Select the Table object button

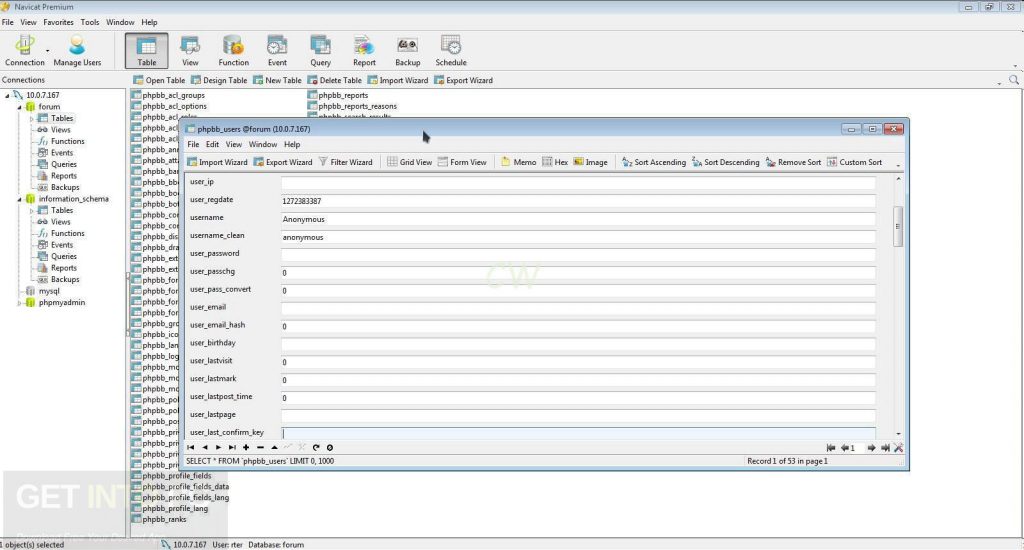146,50
